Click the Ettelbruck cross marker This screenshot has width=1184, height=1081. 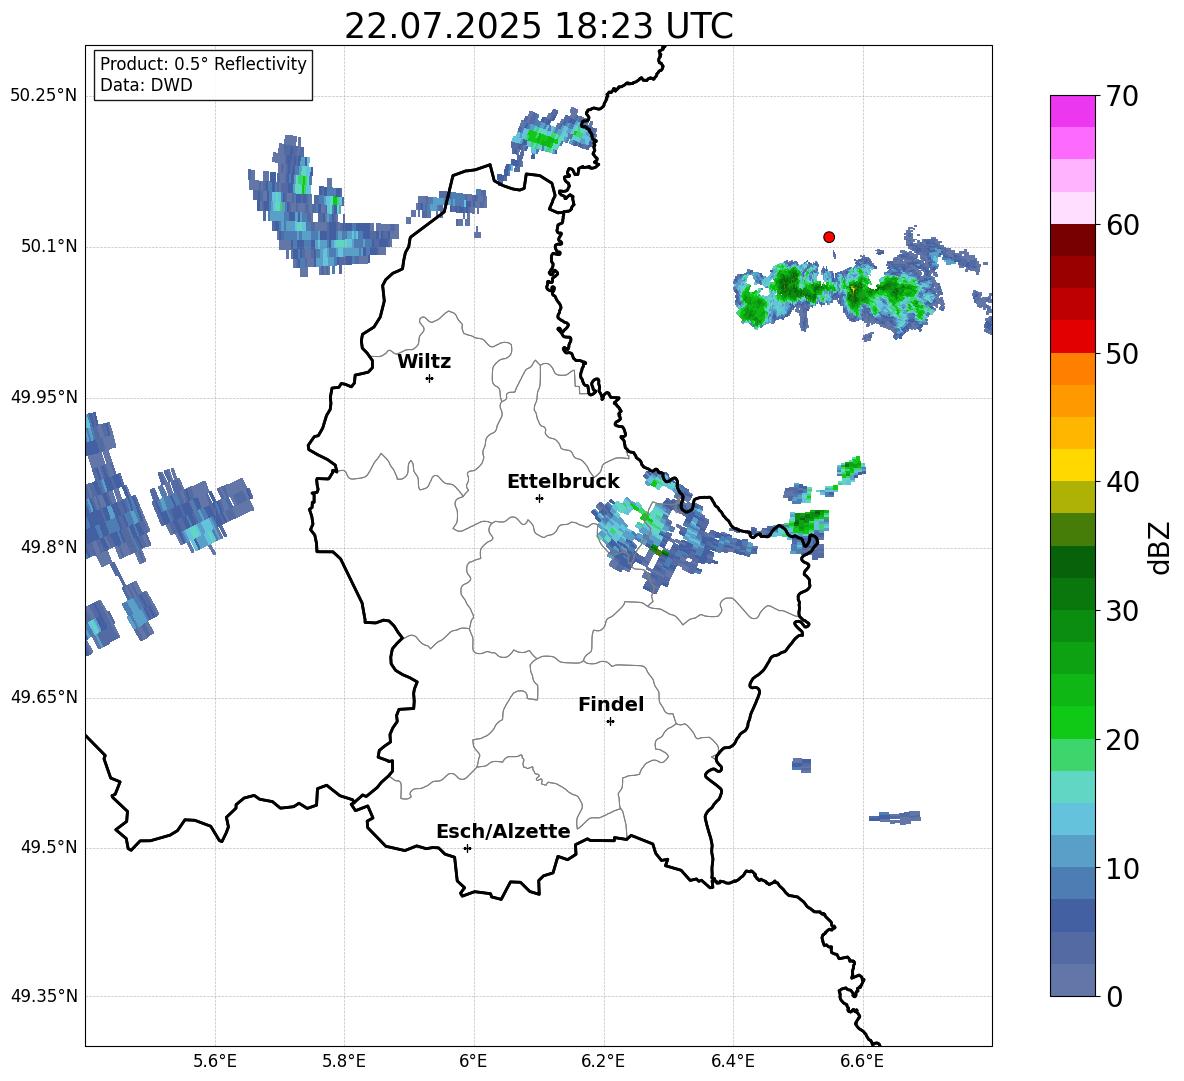tap(539, 498)
